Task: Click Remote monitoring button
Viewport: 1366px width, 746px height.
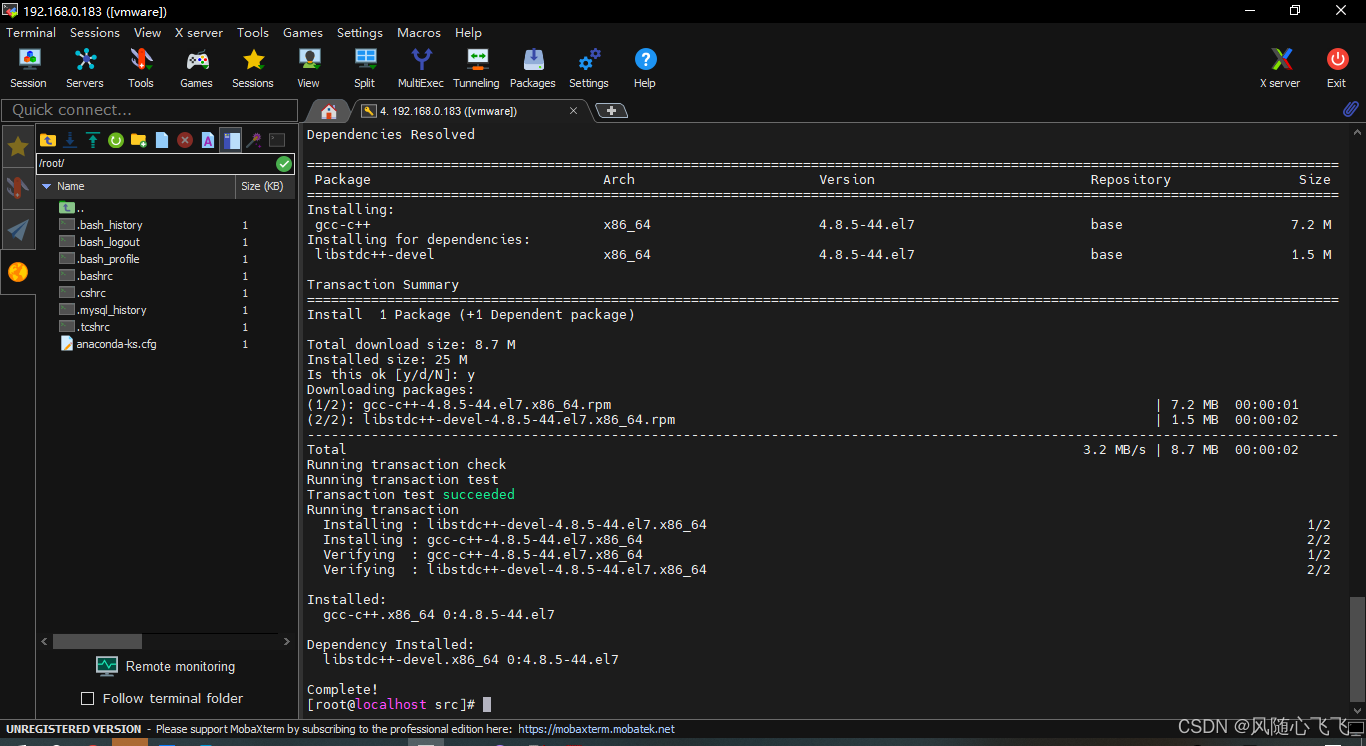Action: click(166, 666)
